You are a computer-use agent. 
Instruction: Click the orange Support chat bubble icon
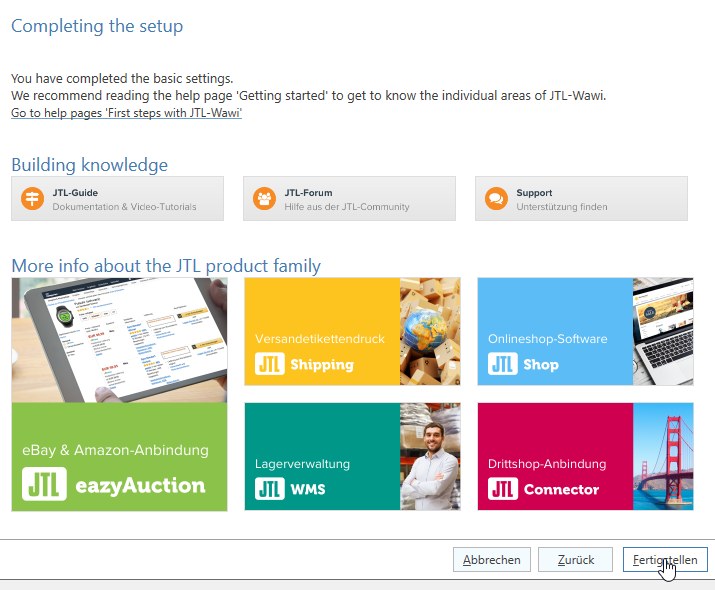pos(497,199)
